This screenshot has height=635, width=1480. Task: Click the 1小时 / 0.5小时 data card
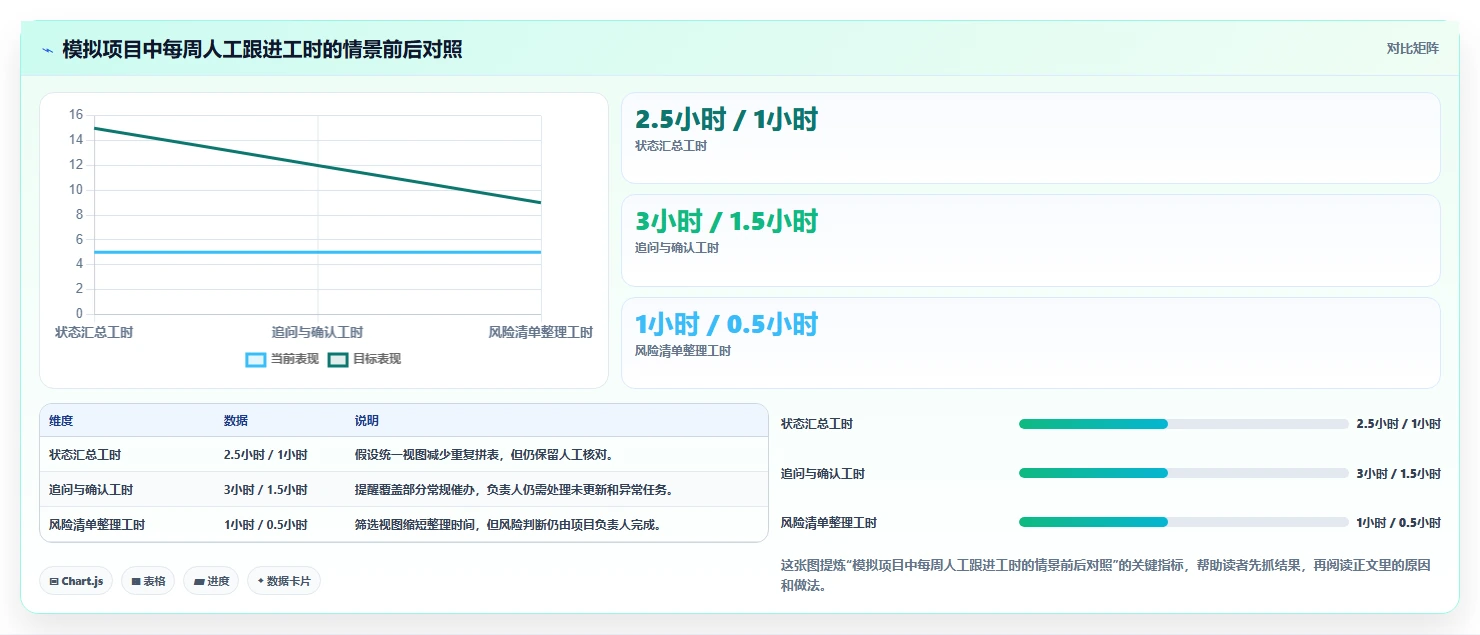click(1030, 343)
